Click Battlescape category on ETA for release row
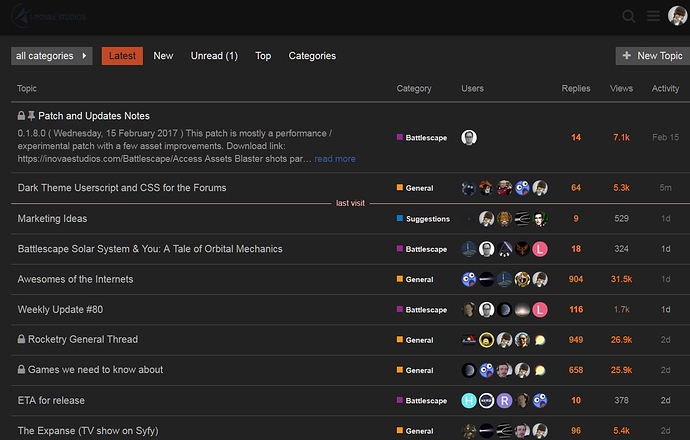 422,400
